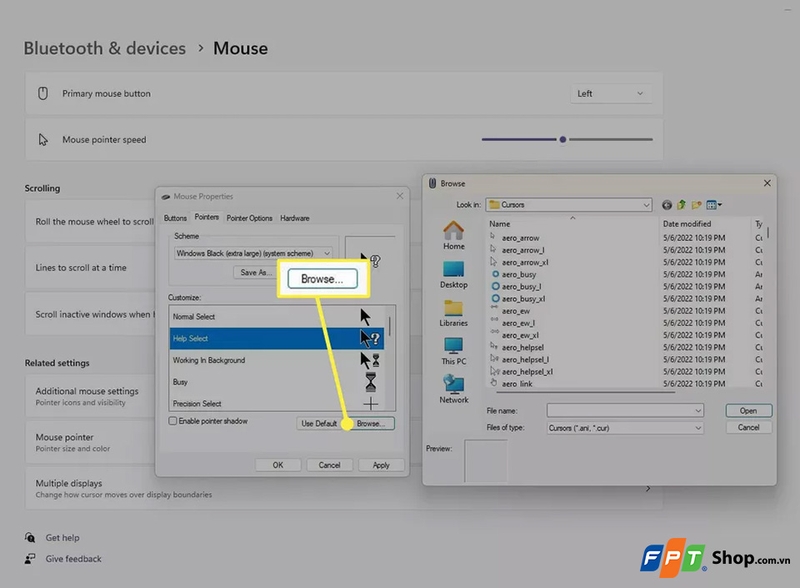Click the Use Default button
This screenshot has height=588, width=800.
319,424
